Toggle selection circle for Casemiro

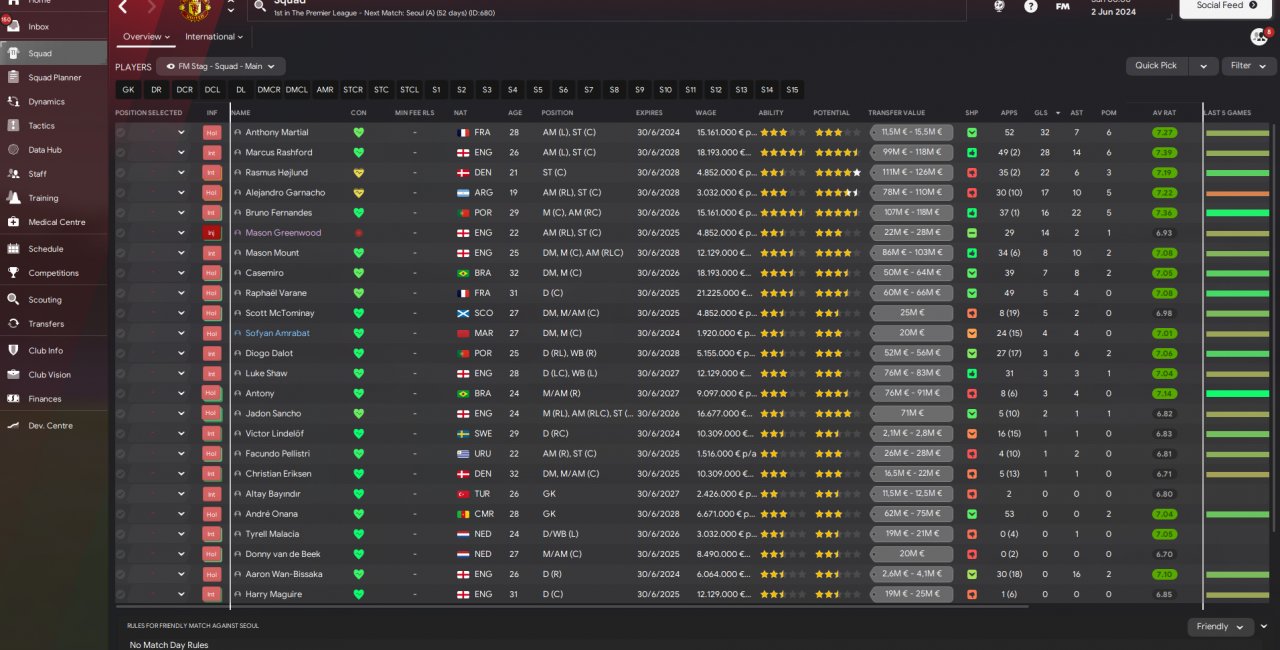[121, 273]
